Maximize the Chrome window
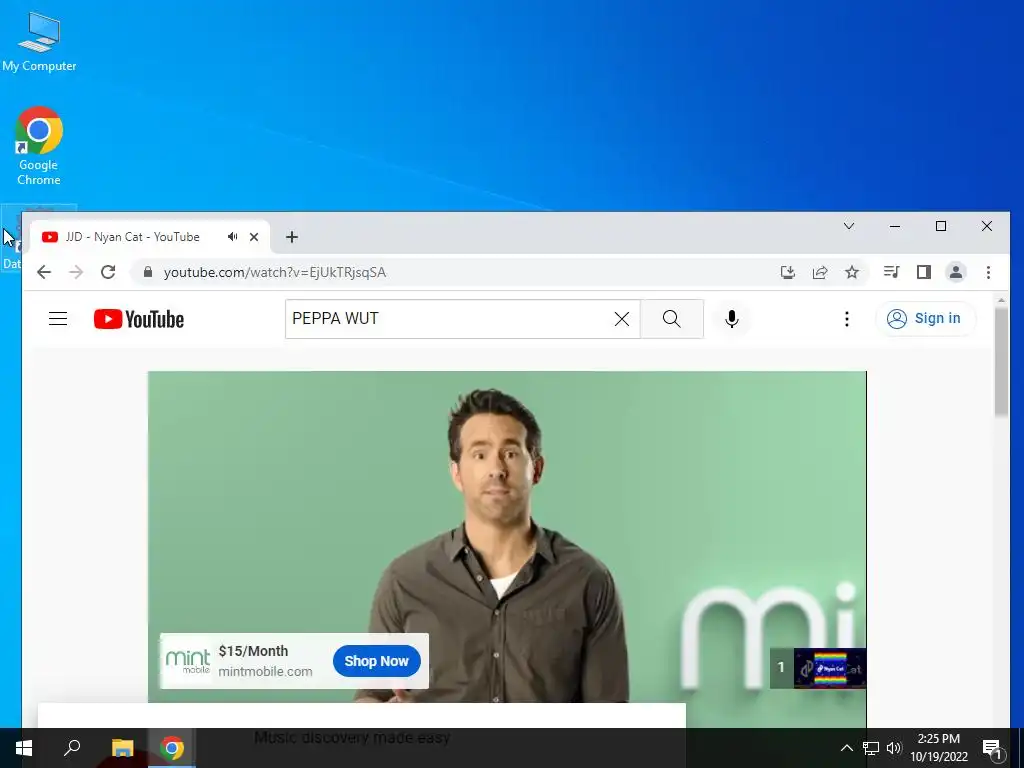 click(941, 226)
